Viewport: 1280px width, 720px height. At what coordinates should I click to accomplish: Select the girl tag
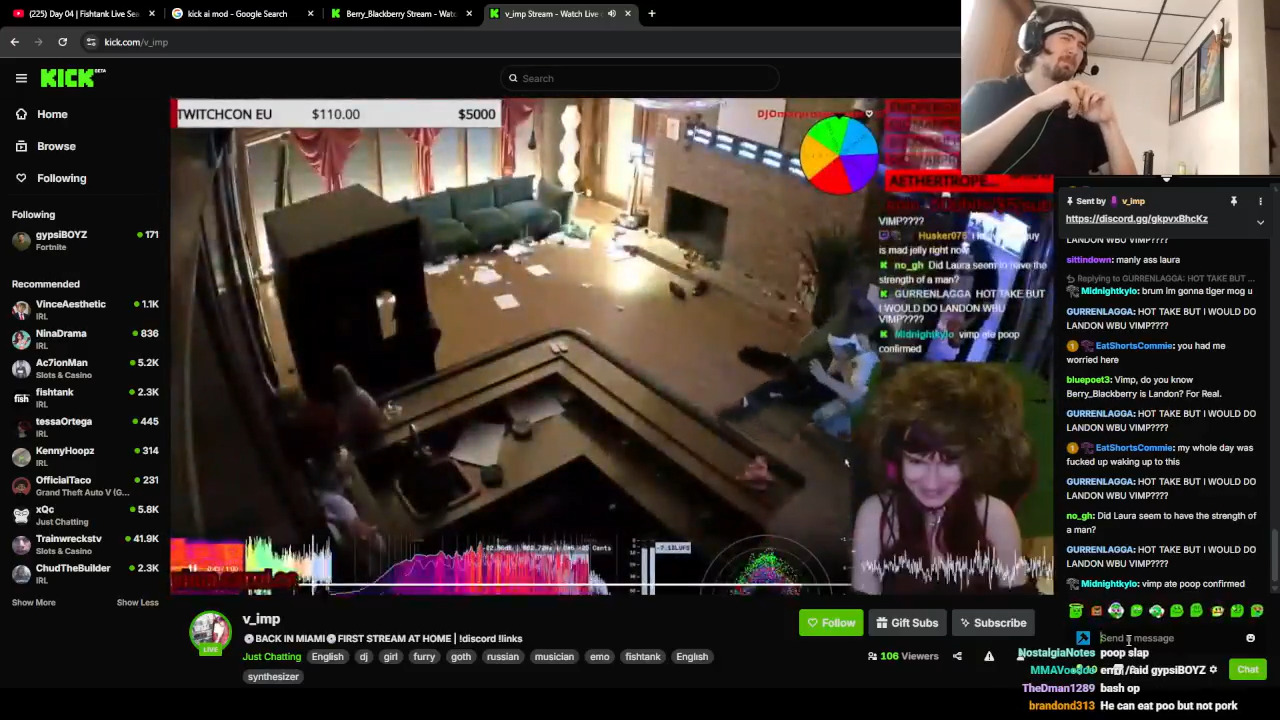(390, 657)
